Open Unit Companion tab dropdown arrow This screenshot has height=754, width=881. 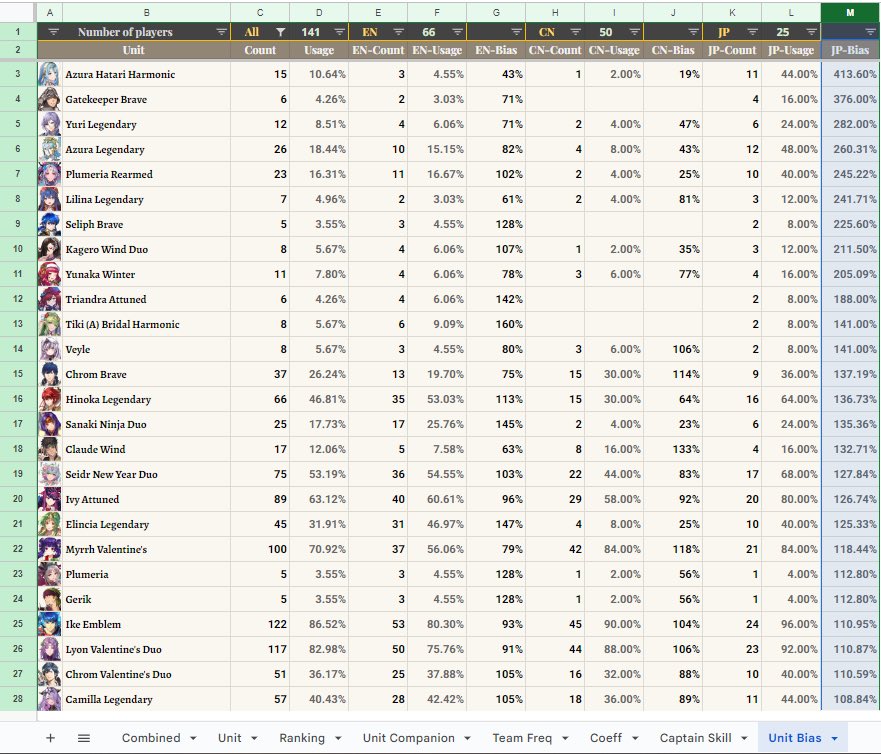pos(467,738)
